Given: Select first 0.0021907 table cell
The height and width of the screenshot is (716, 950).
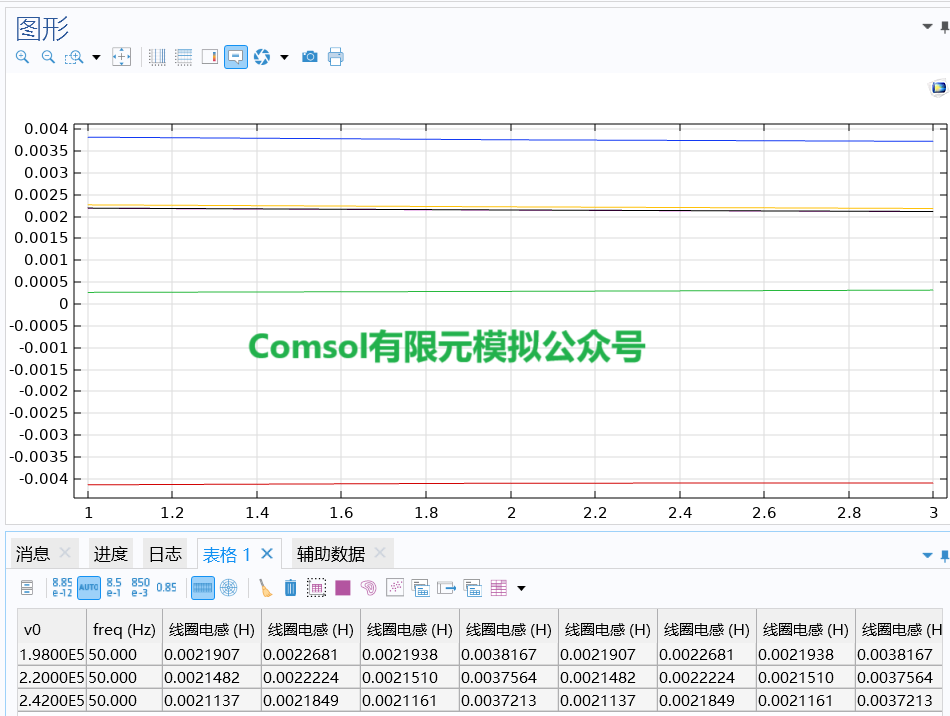Looking at the screenshot, I should click(211, 655).
